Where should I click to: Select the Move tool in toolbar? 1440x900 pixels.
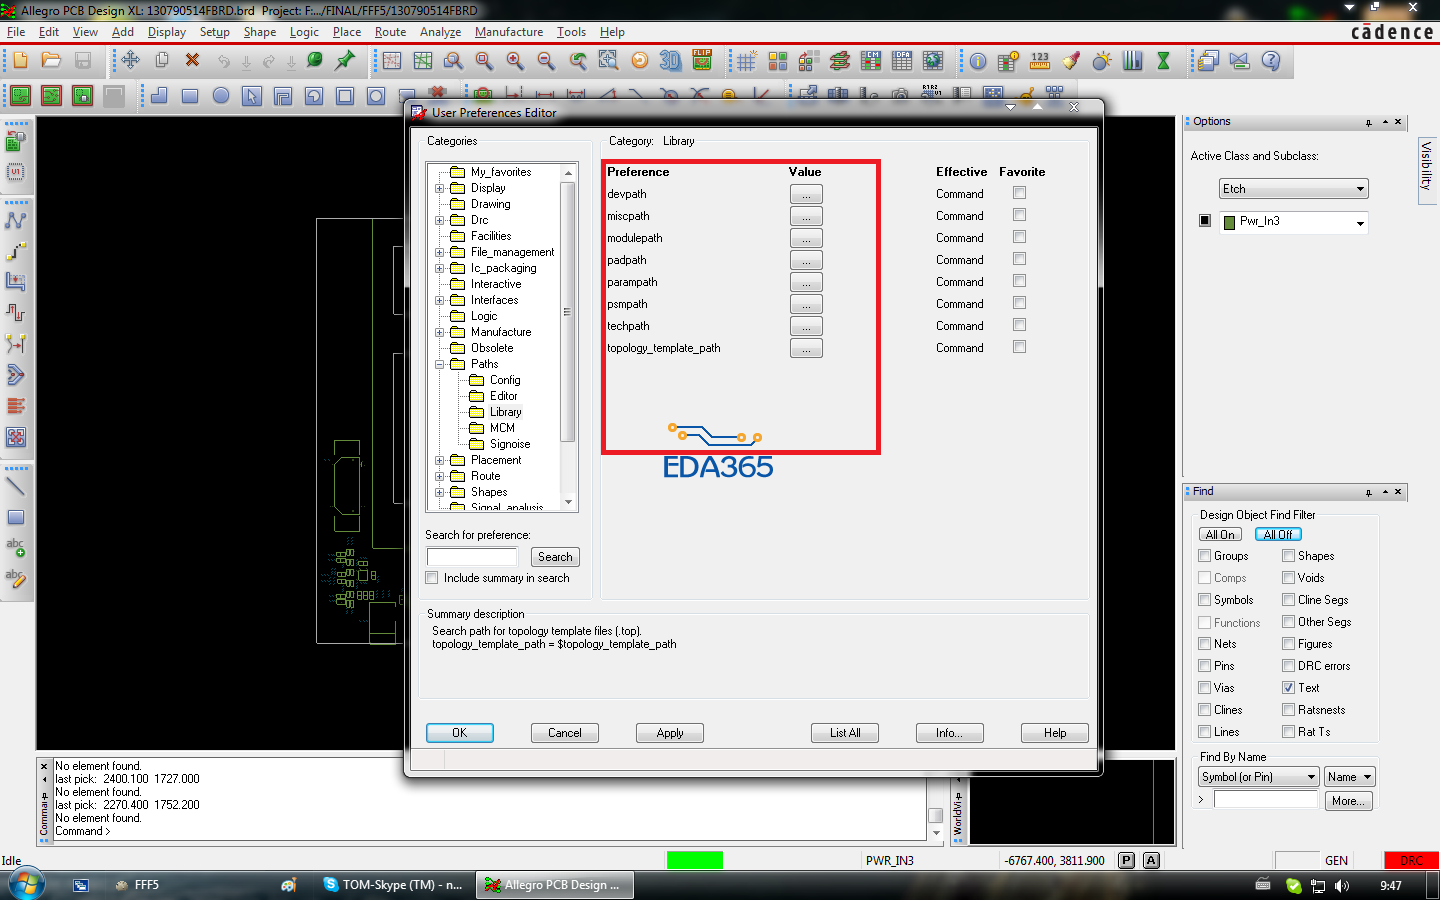(x=130, y=61)
